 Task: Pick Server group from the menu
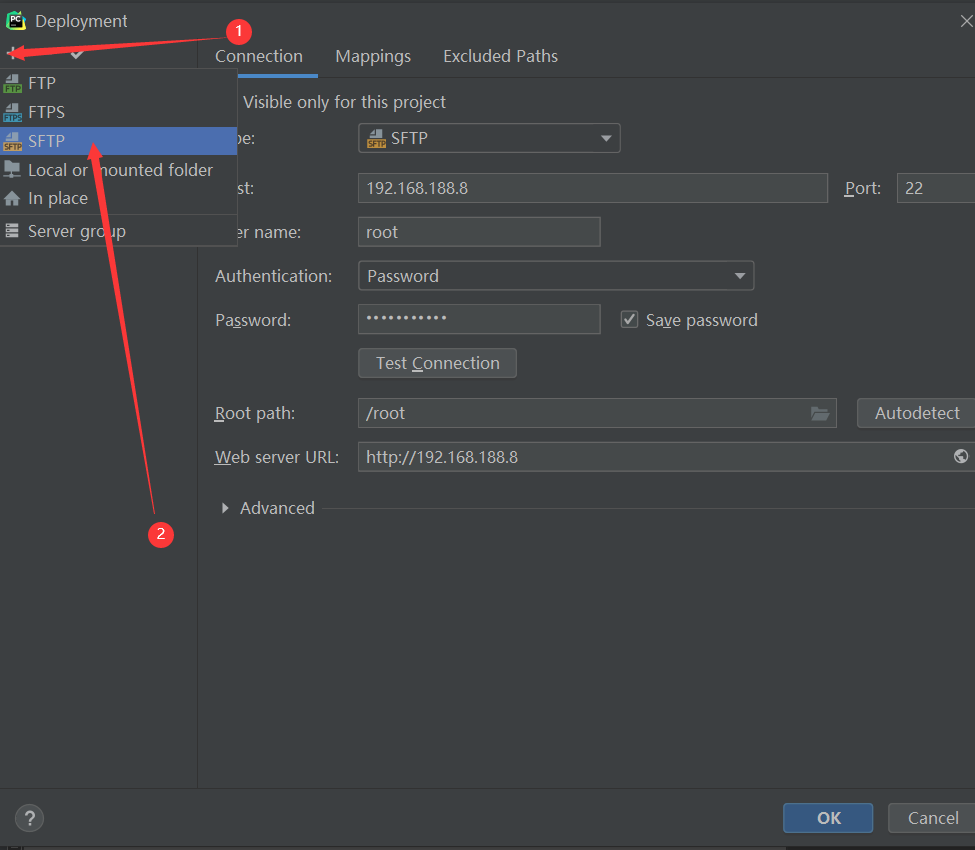(118, 231)
